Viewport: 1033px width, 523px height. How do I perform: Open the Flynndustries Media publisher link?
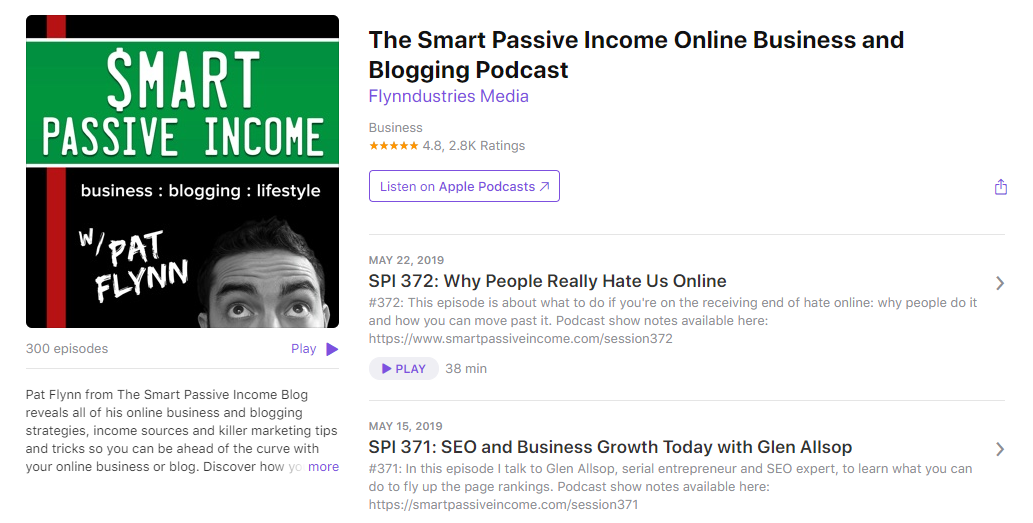tap(449, 96)
